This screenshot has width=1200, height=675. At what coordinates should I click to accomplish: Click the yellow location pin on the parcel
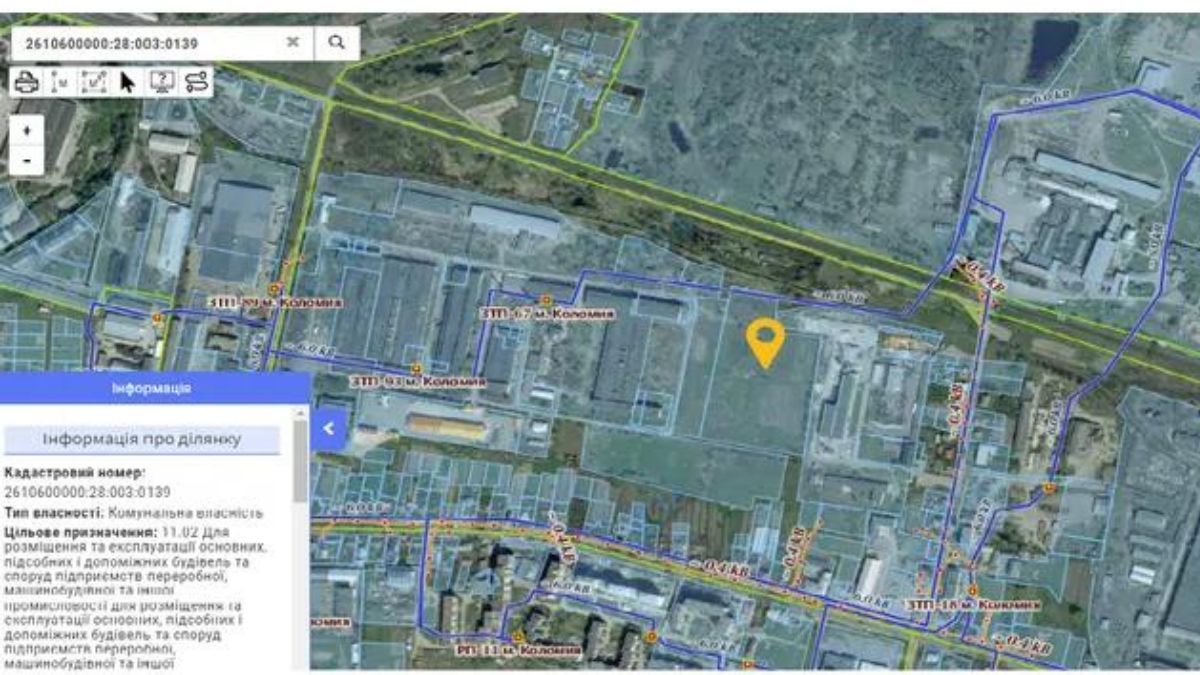765,340
